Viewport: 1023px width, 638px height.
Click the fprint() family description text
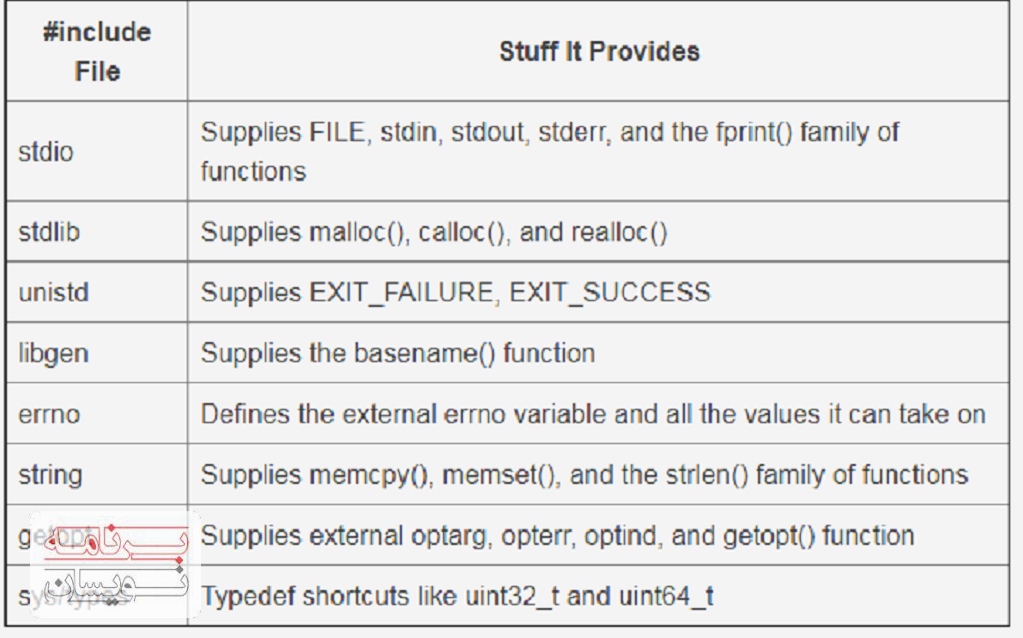click(x=549, y=151)
